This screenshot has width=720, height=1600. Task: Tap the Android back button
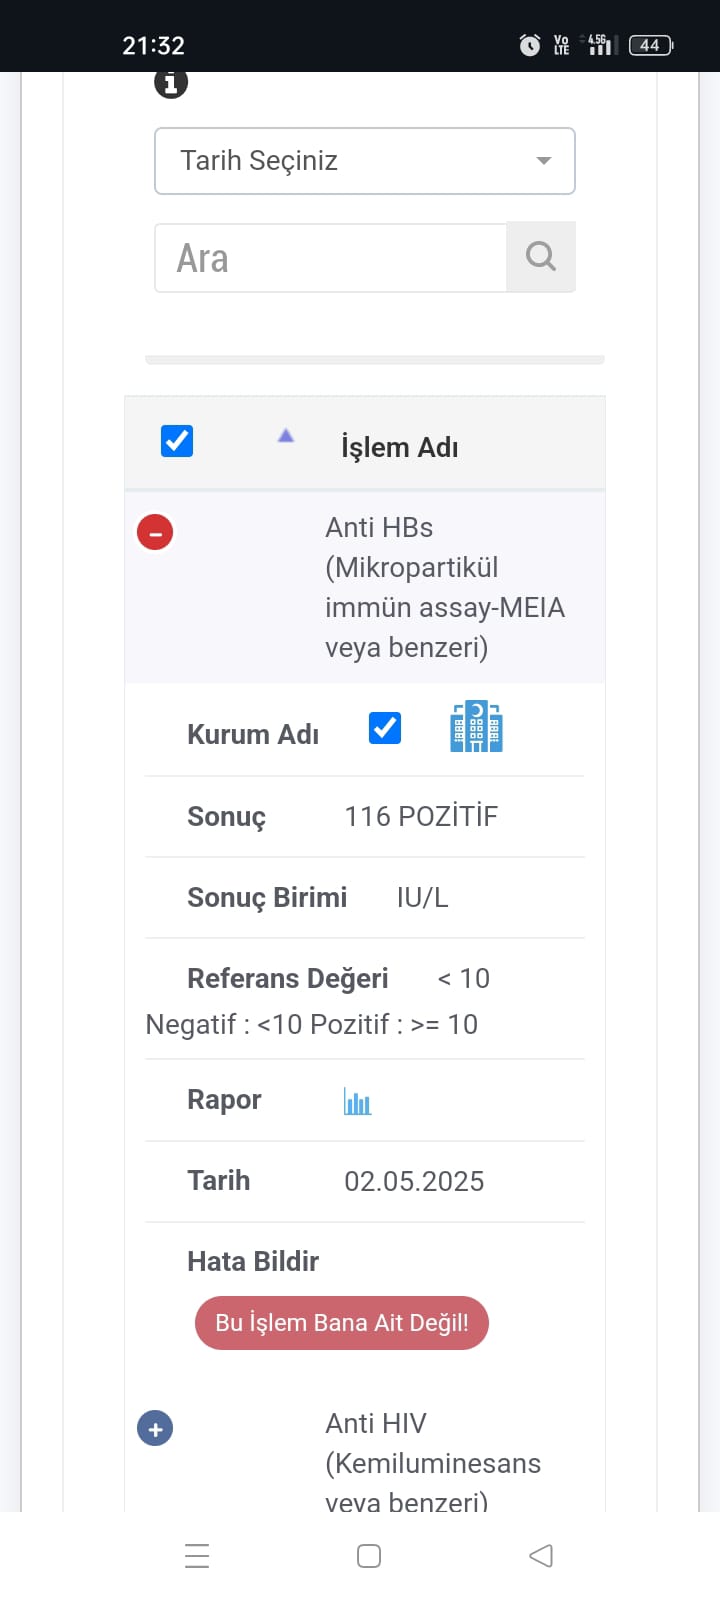541,1556
